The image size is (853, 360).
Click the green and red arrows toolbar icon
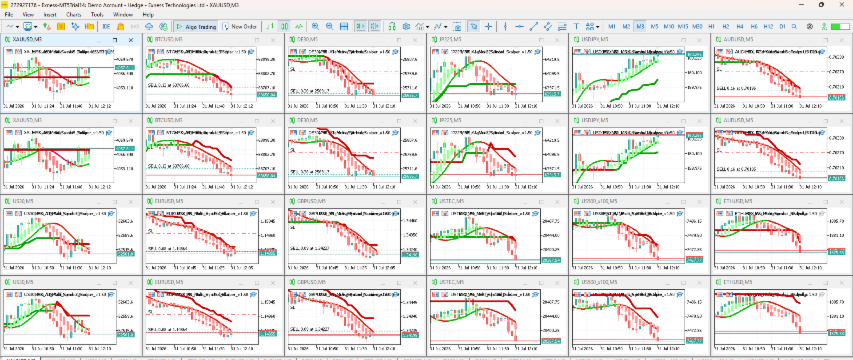[47, 26]
